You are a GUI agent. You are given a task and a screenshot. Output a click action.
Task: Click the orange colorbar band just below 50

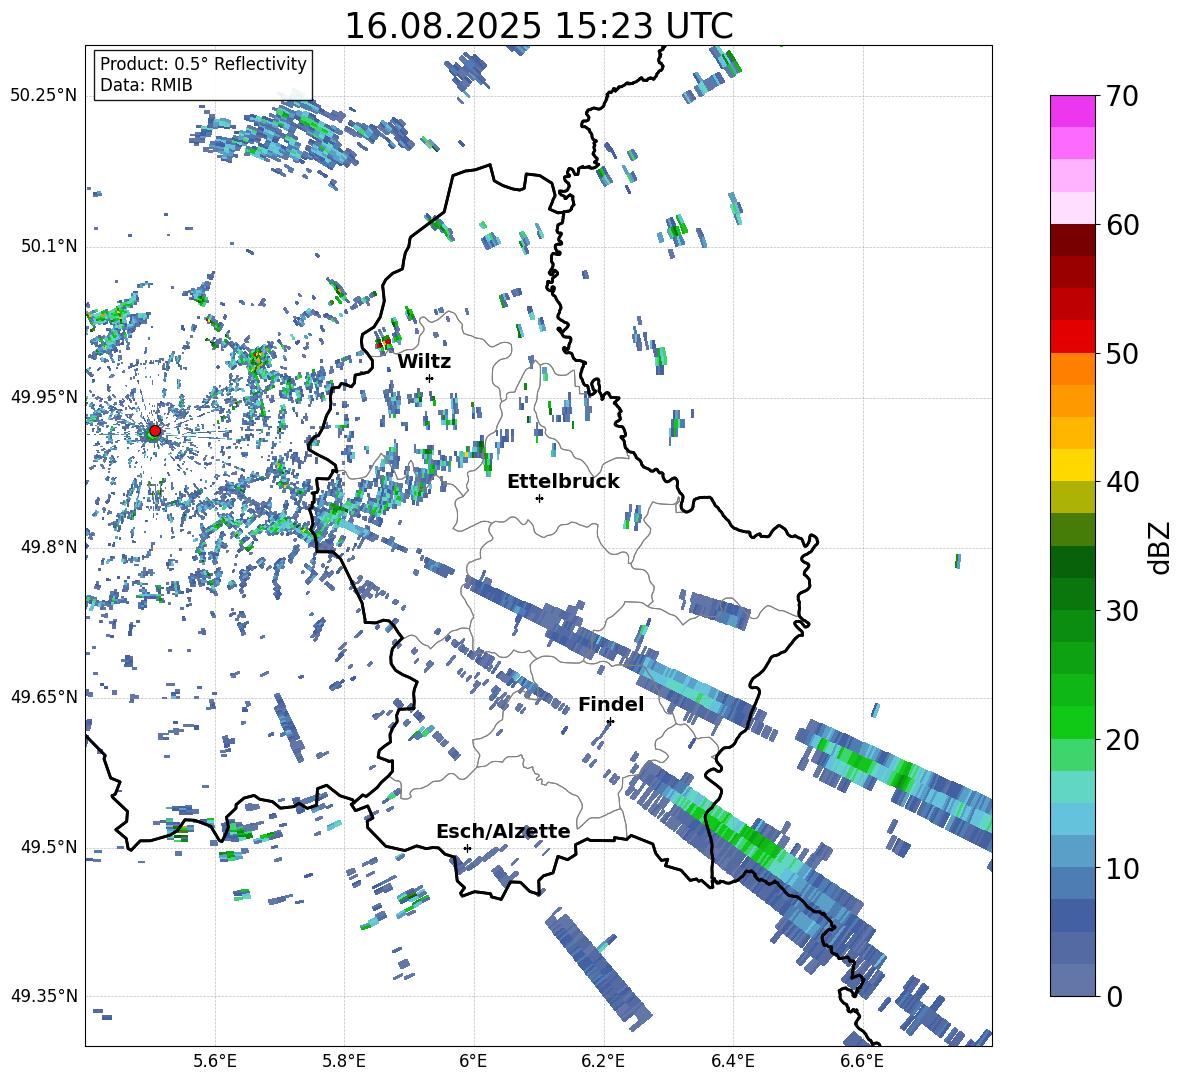coord(1072,369)
